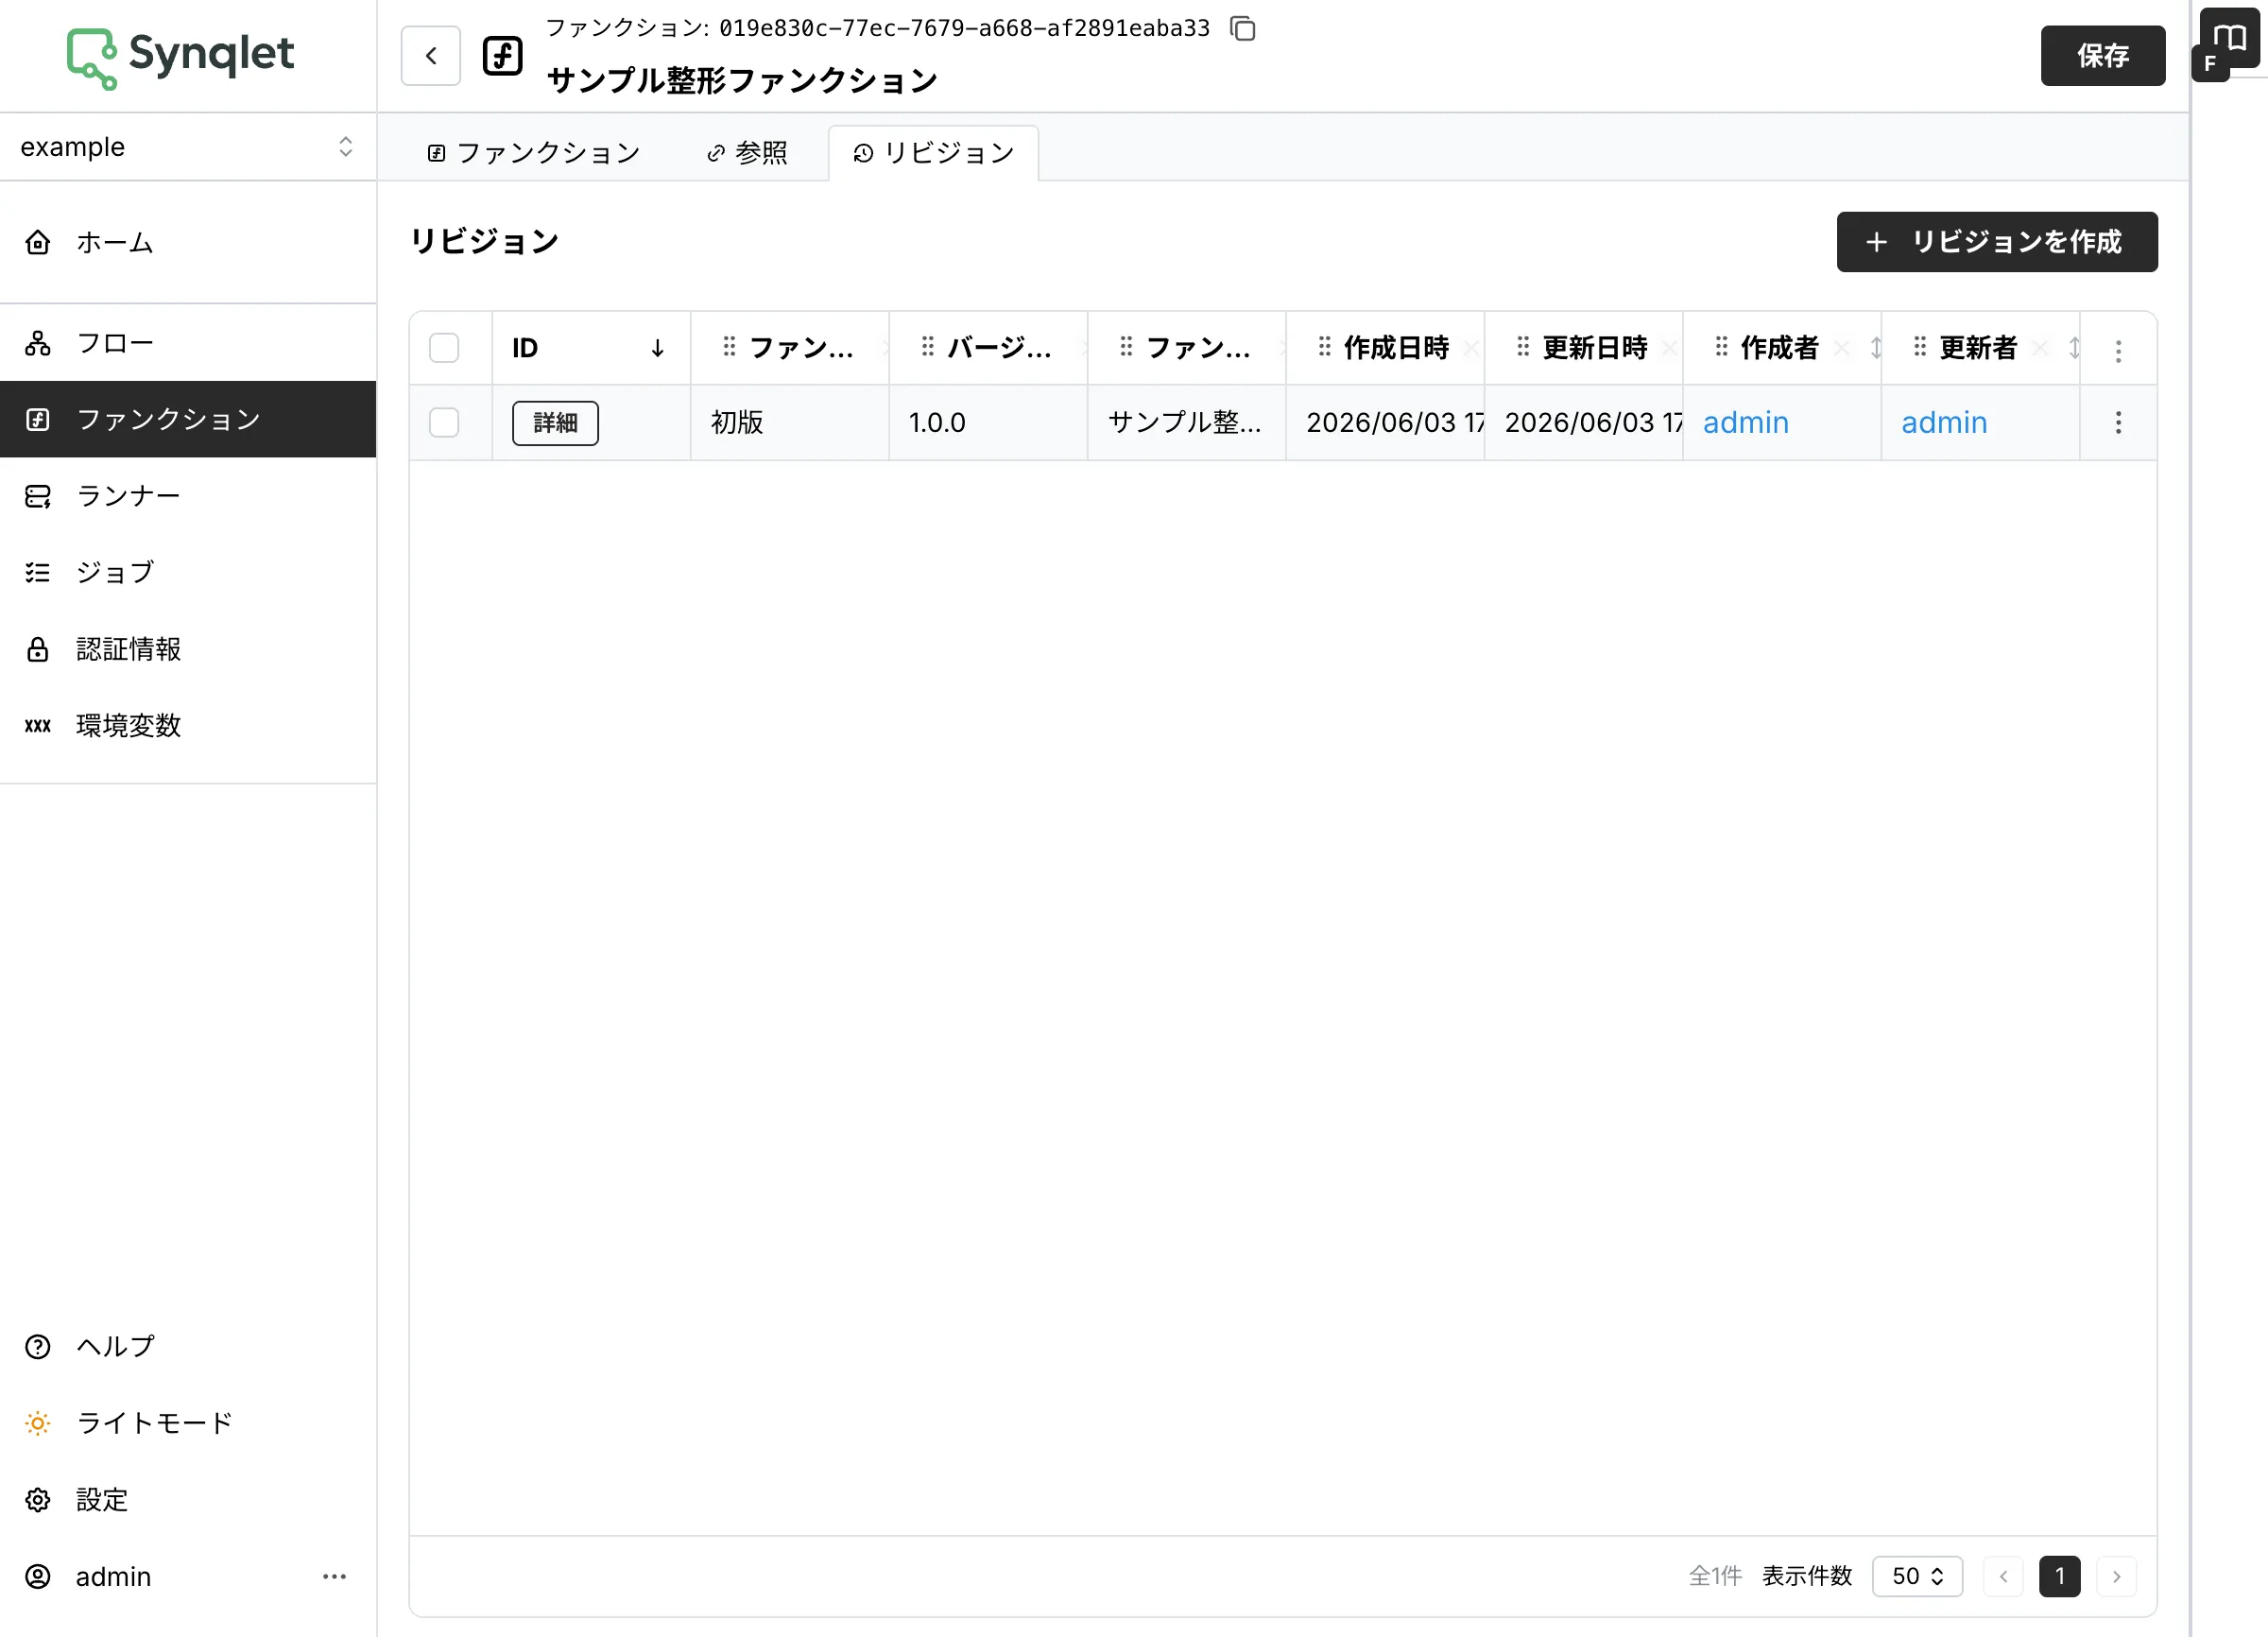2268x1637 pixels.
Task: Click the function icon beside the title
Action: (x=502, y=56)
